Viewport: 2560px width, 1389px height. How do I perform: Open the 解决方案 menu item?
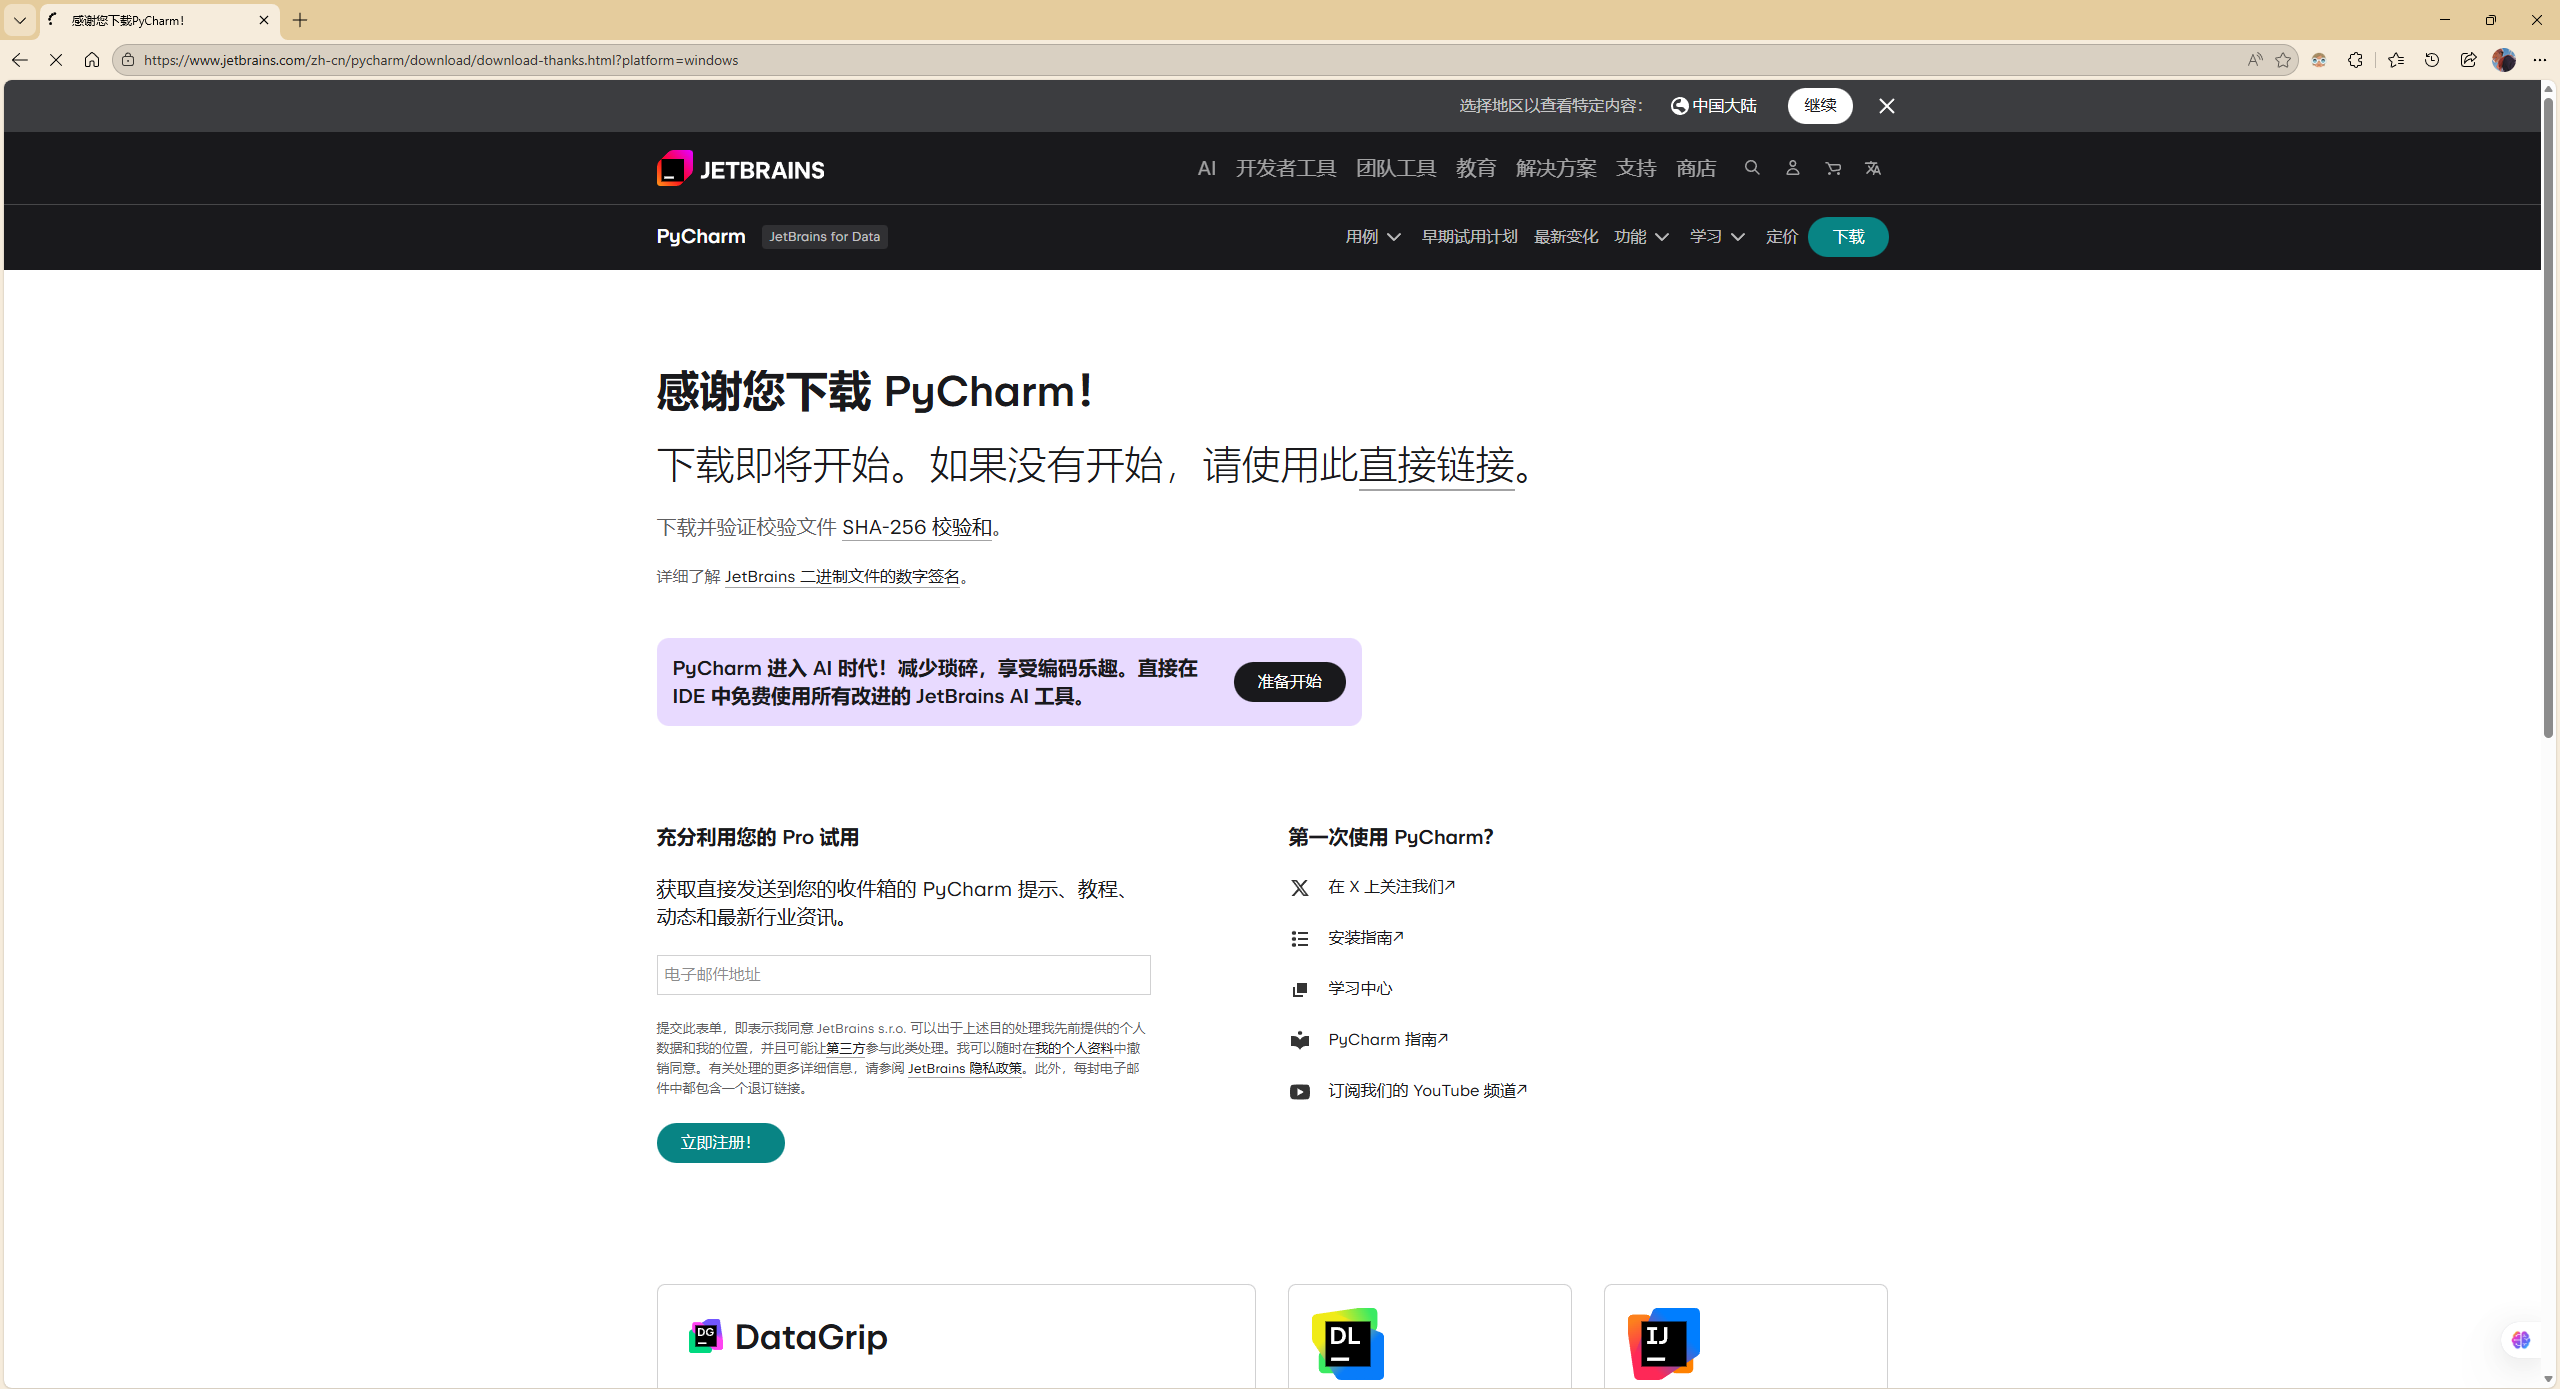pos(1556,168)
